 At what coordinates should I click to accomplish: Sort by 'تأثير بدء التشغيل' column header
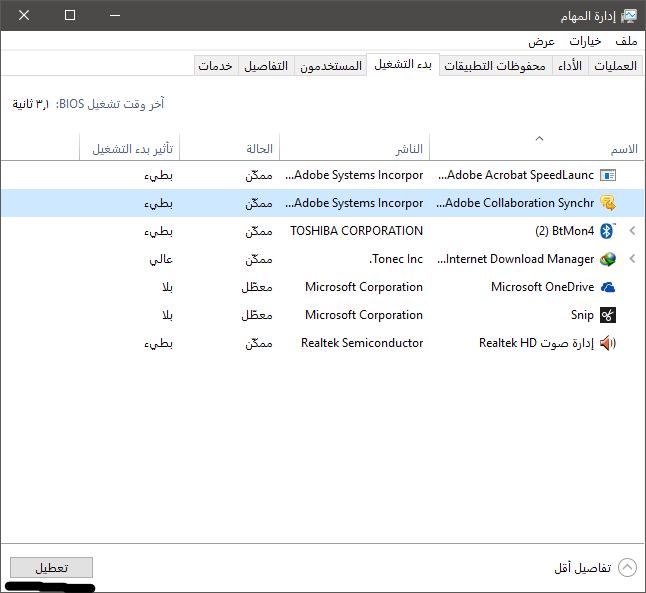[129, 147]
